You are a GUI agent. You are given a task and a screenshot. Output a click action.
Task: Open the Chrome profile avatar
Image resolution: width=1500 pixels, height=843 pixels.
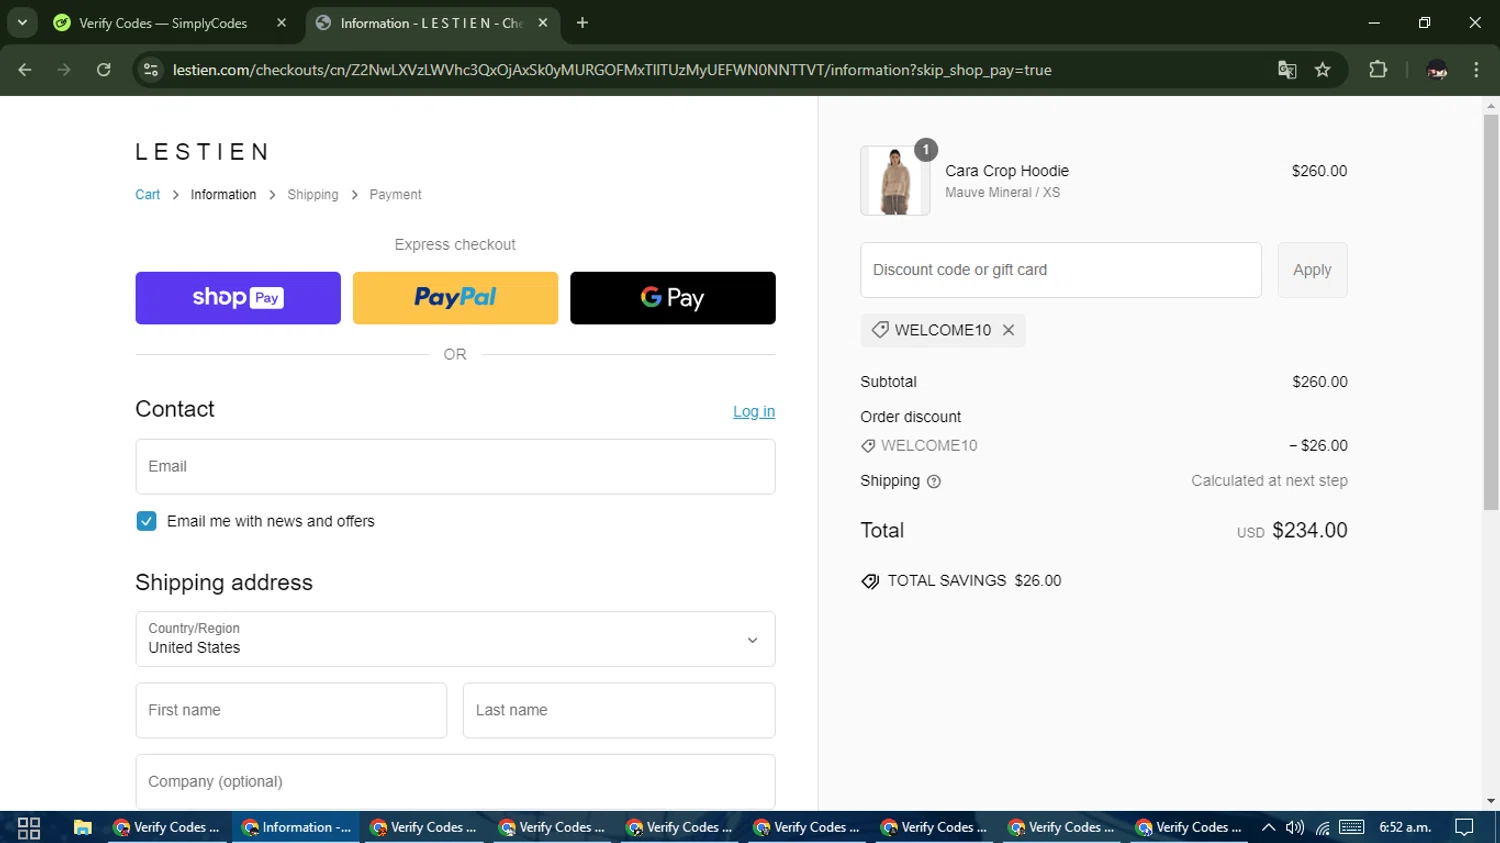click(1437, 70)
